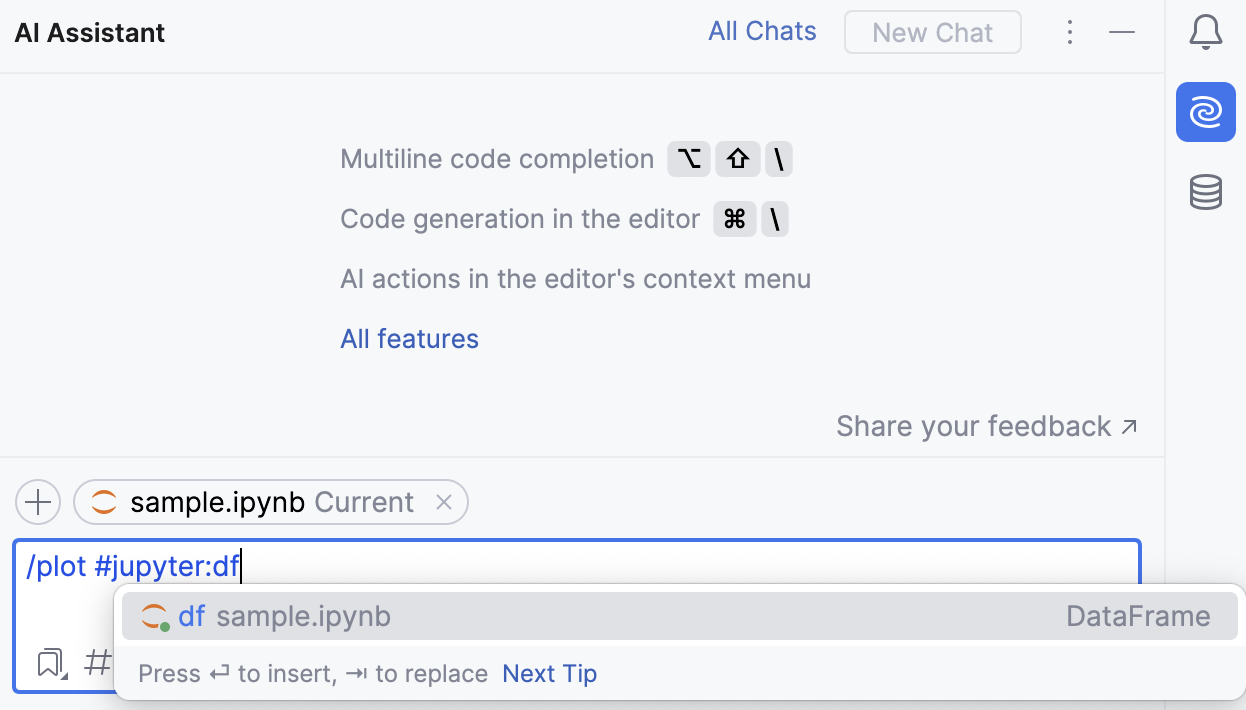
Task: Hide the AI Assistant tool window
Action: [x=1122, y=31]
